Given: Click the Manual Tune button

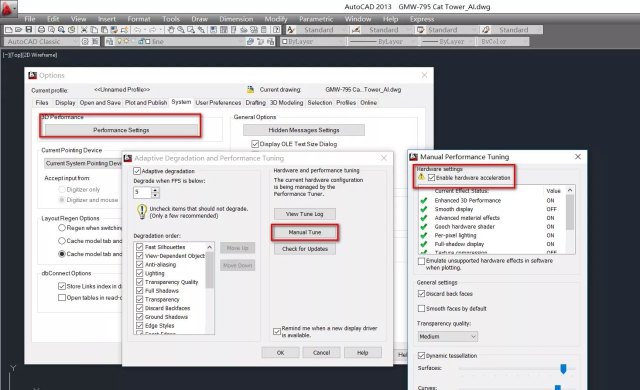Looking at the screenshot, I should pos(305,232).
